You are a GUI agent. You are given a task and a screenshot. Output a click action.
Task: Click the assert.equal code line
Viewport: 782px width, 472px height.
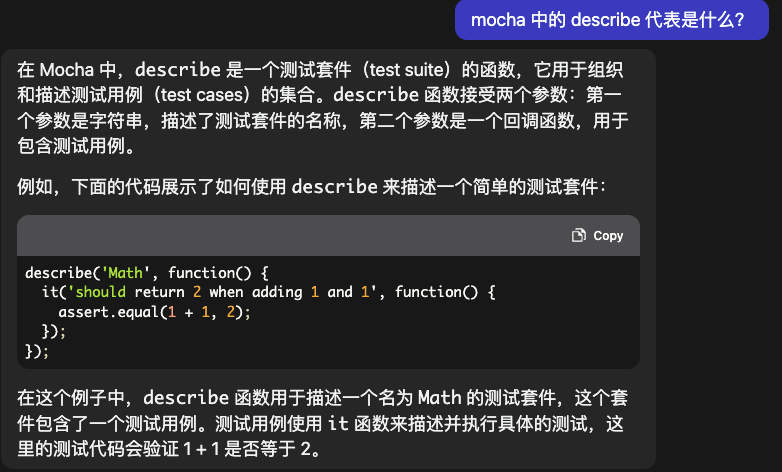pos(153,312)
